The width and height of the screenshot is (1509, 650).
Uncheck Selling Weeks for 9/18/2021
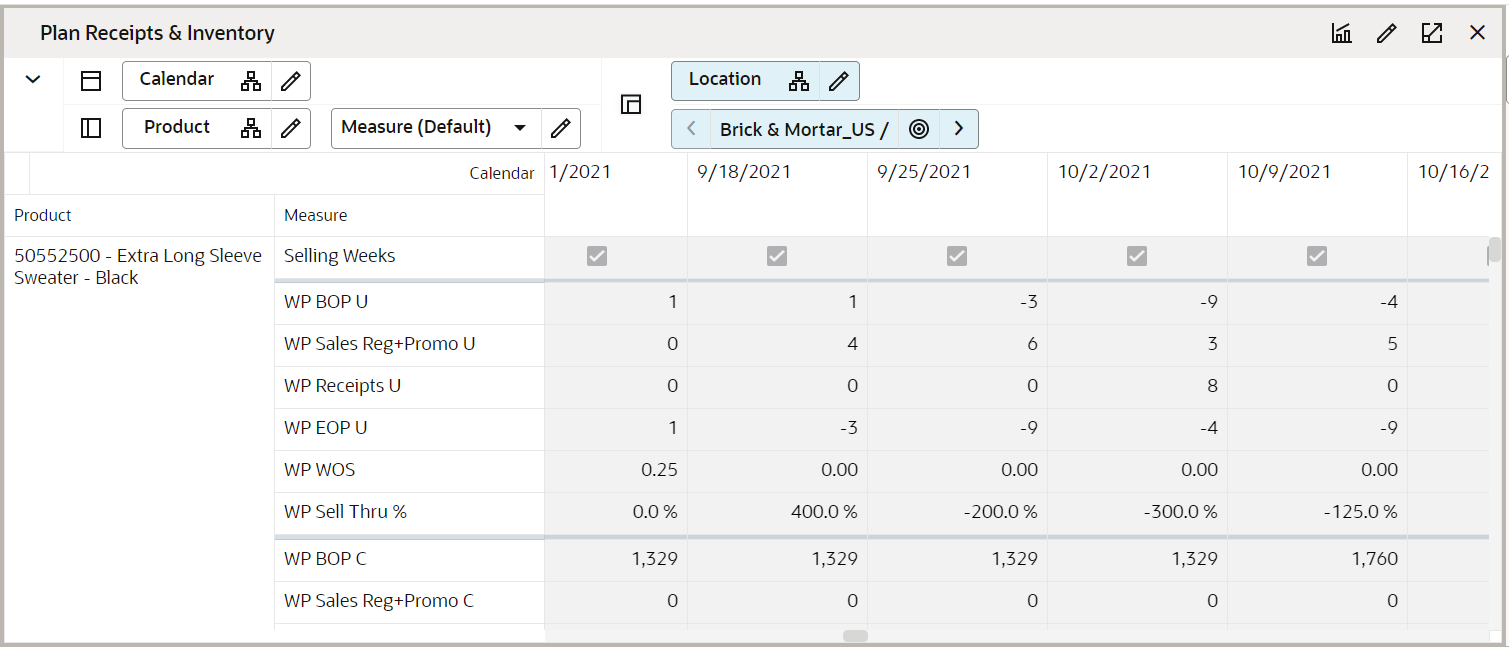(777, 256)
